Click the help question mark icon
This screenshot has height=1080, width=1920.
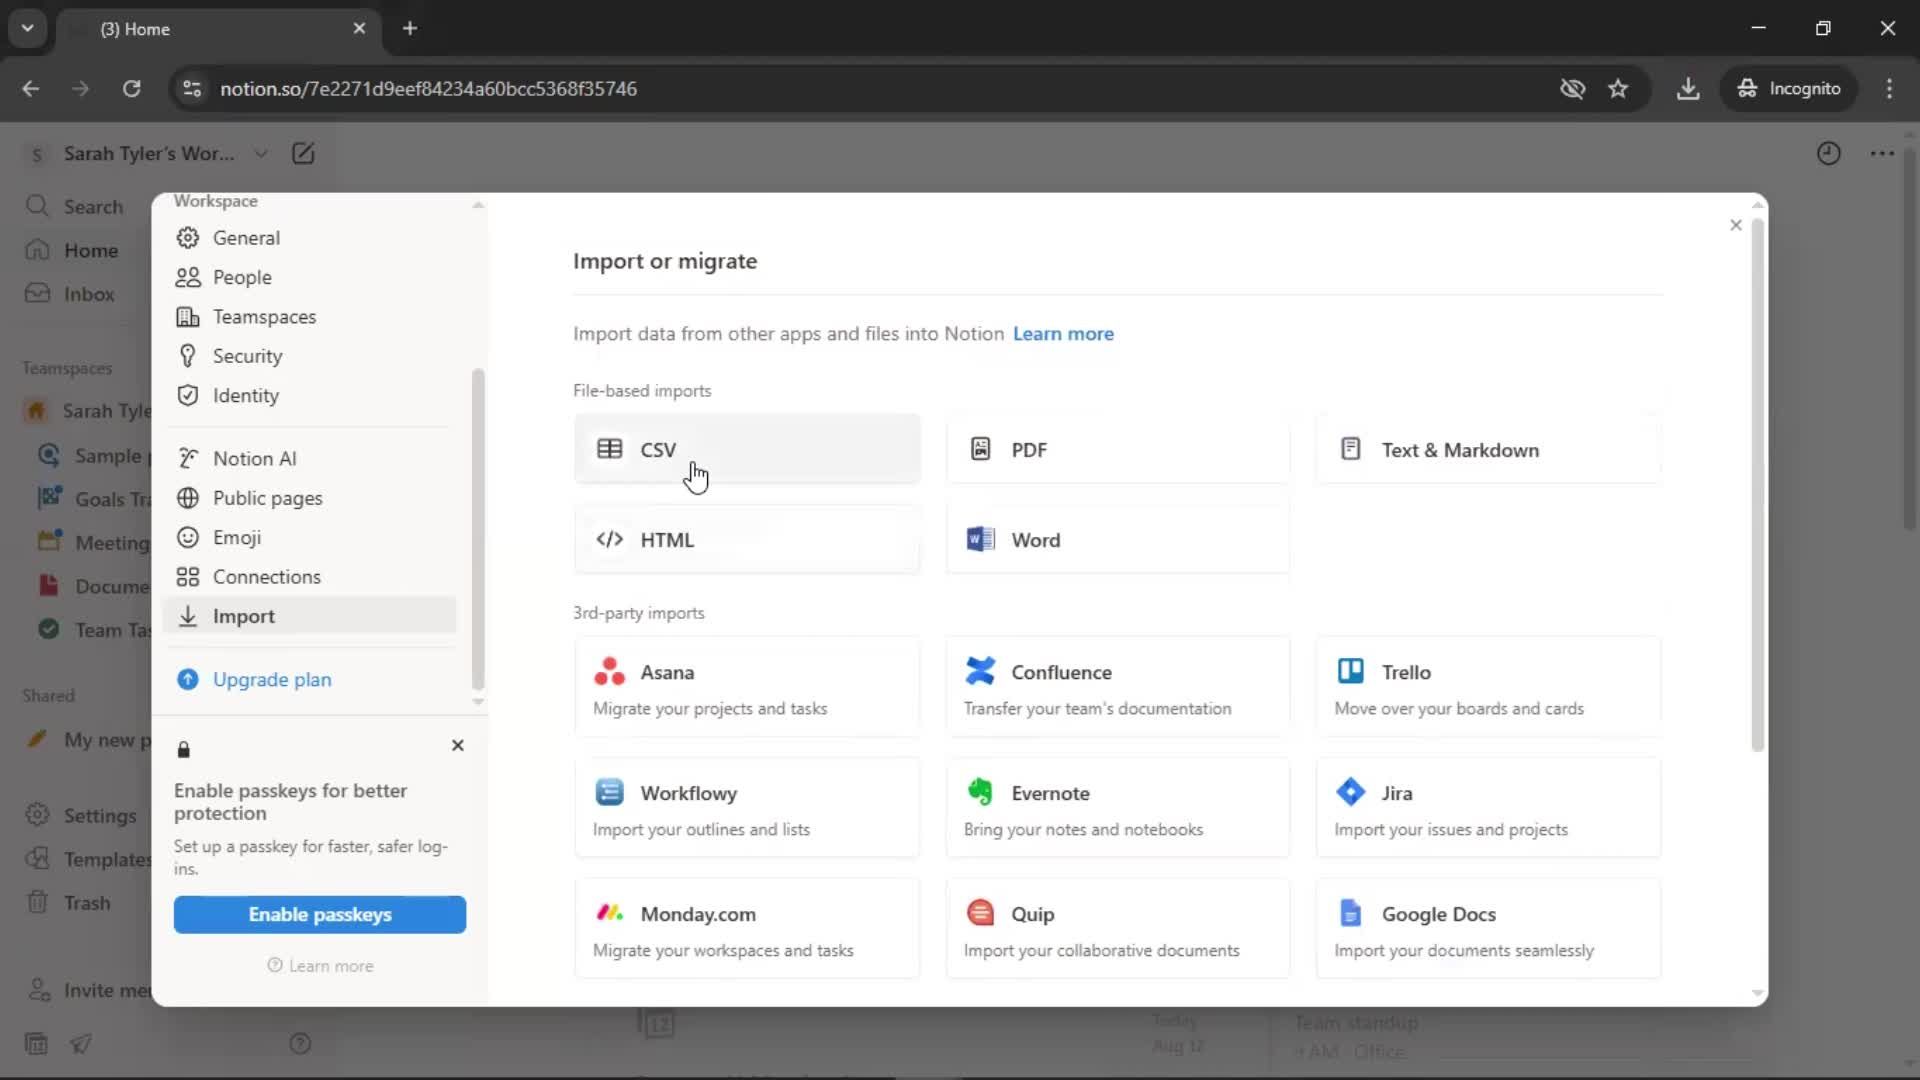point(300,1044)
